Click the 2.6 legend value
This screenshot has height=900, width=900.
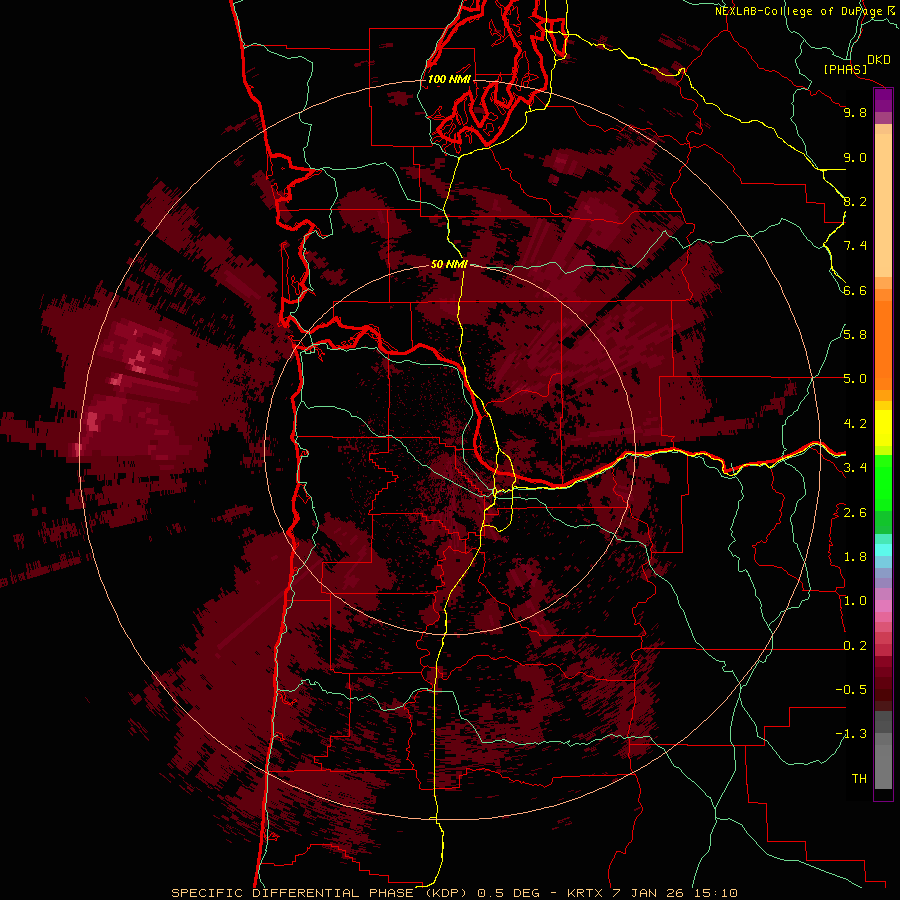pos(855,513)
